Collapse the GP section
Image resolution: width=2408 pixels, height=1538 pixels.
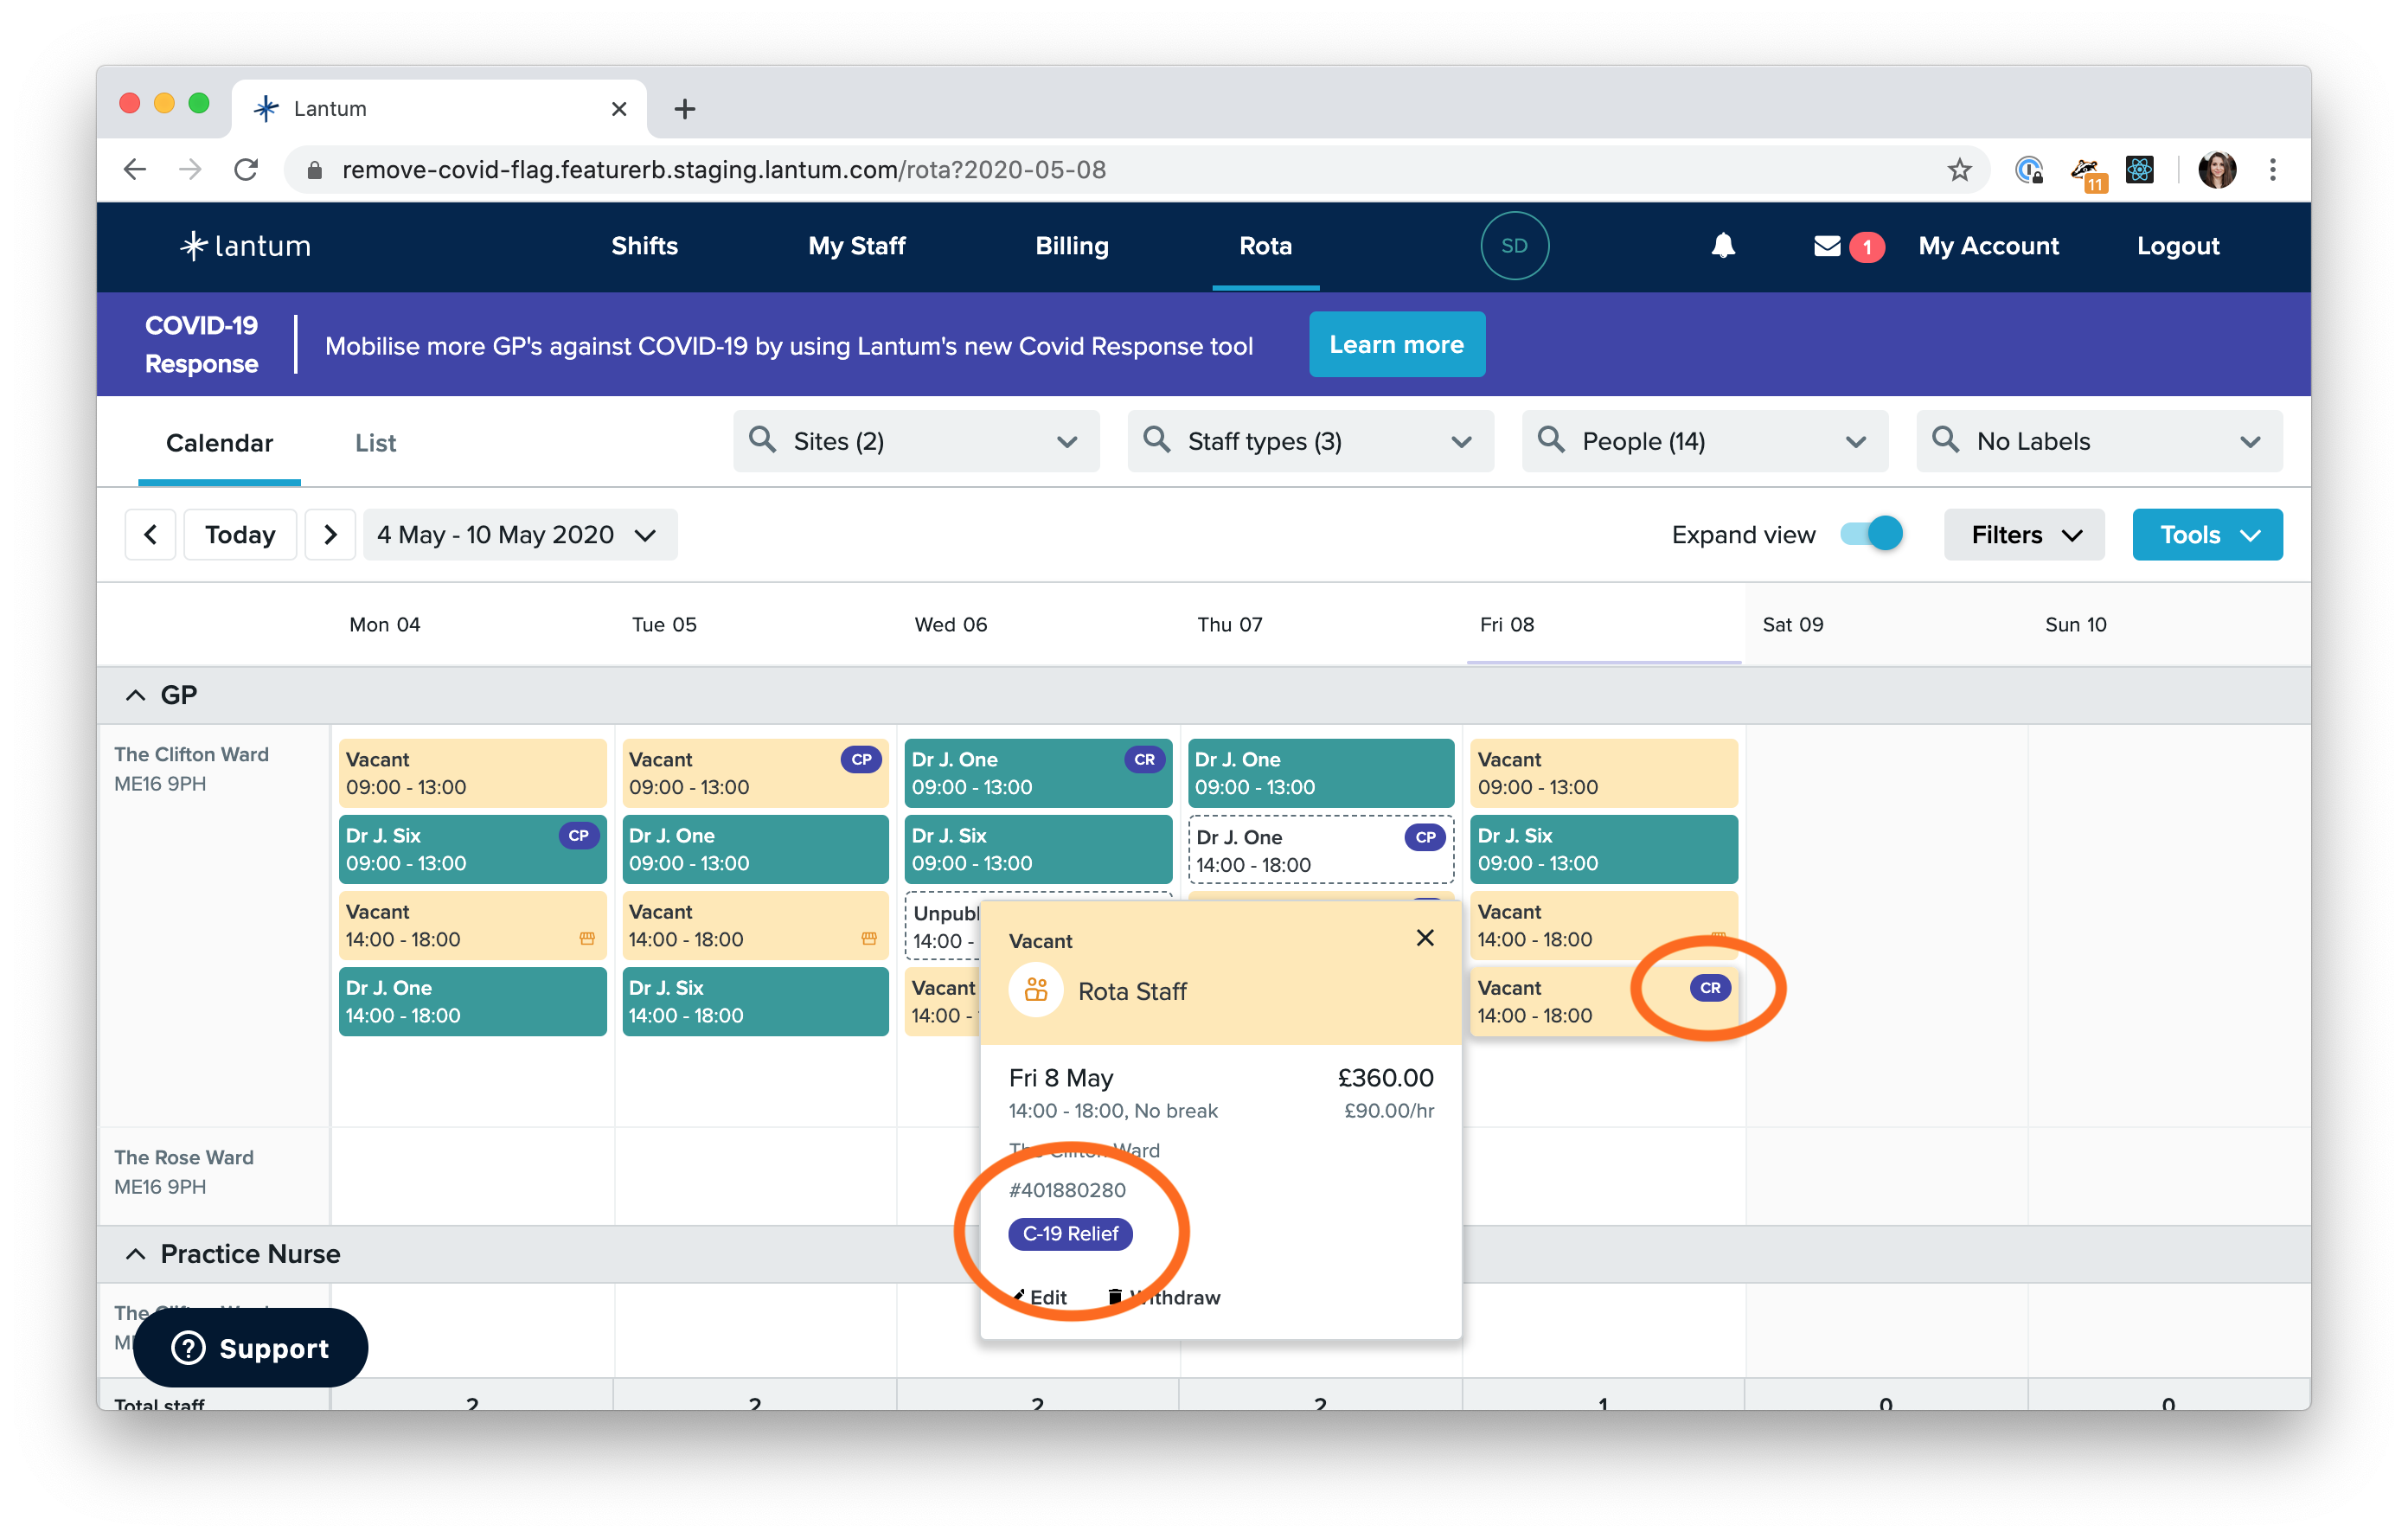tap(136, 695)
